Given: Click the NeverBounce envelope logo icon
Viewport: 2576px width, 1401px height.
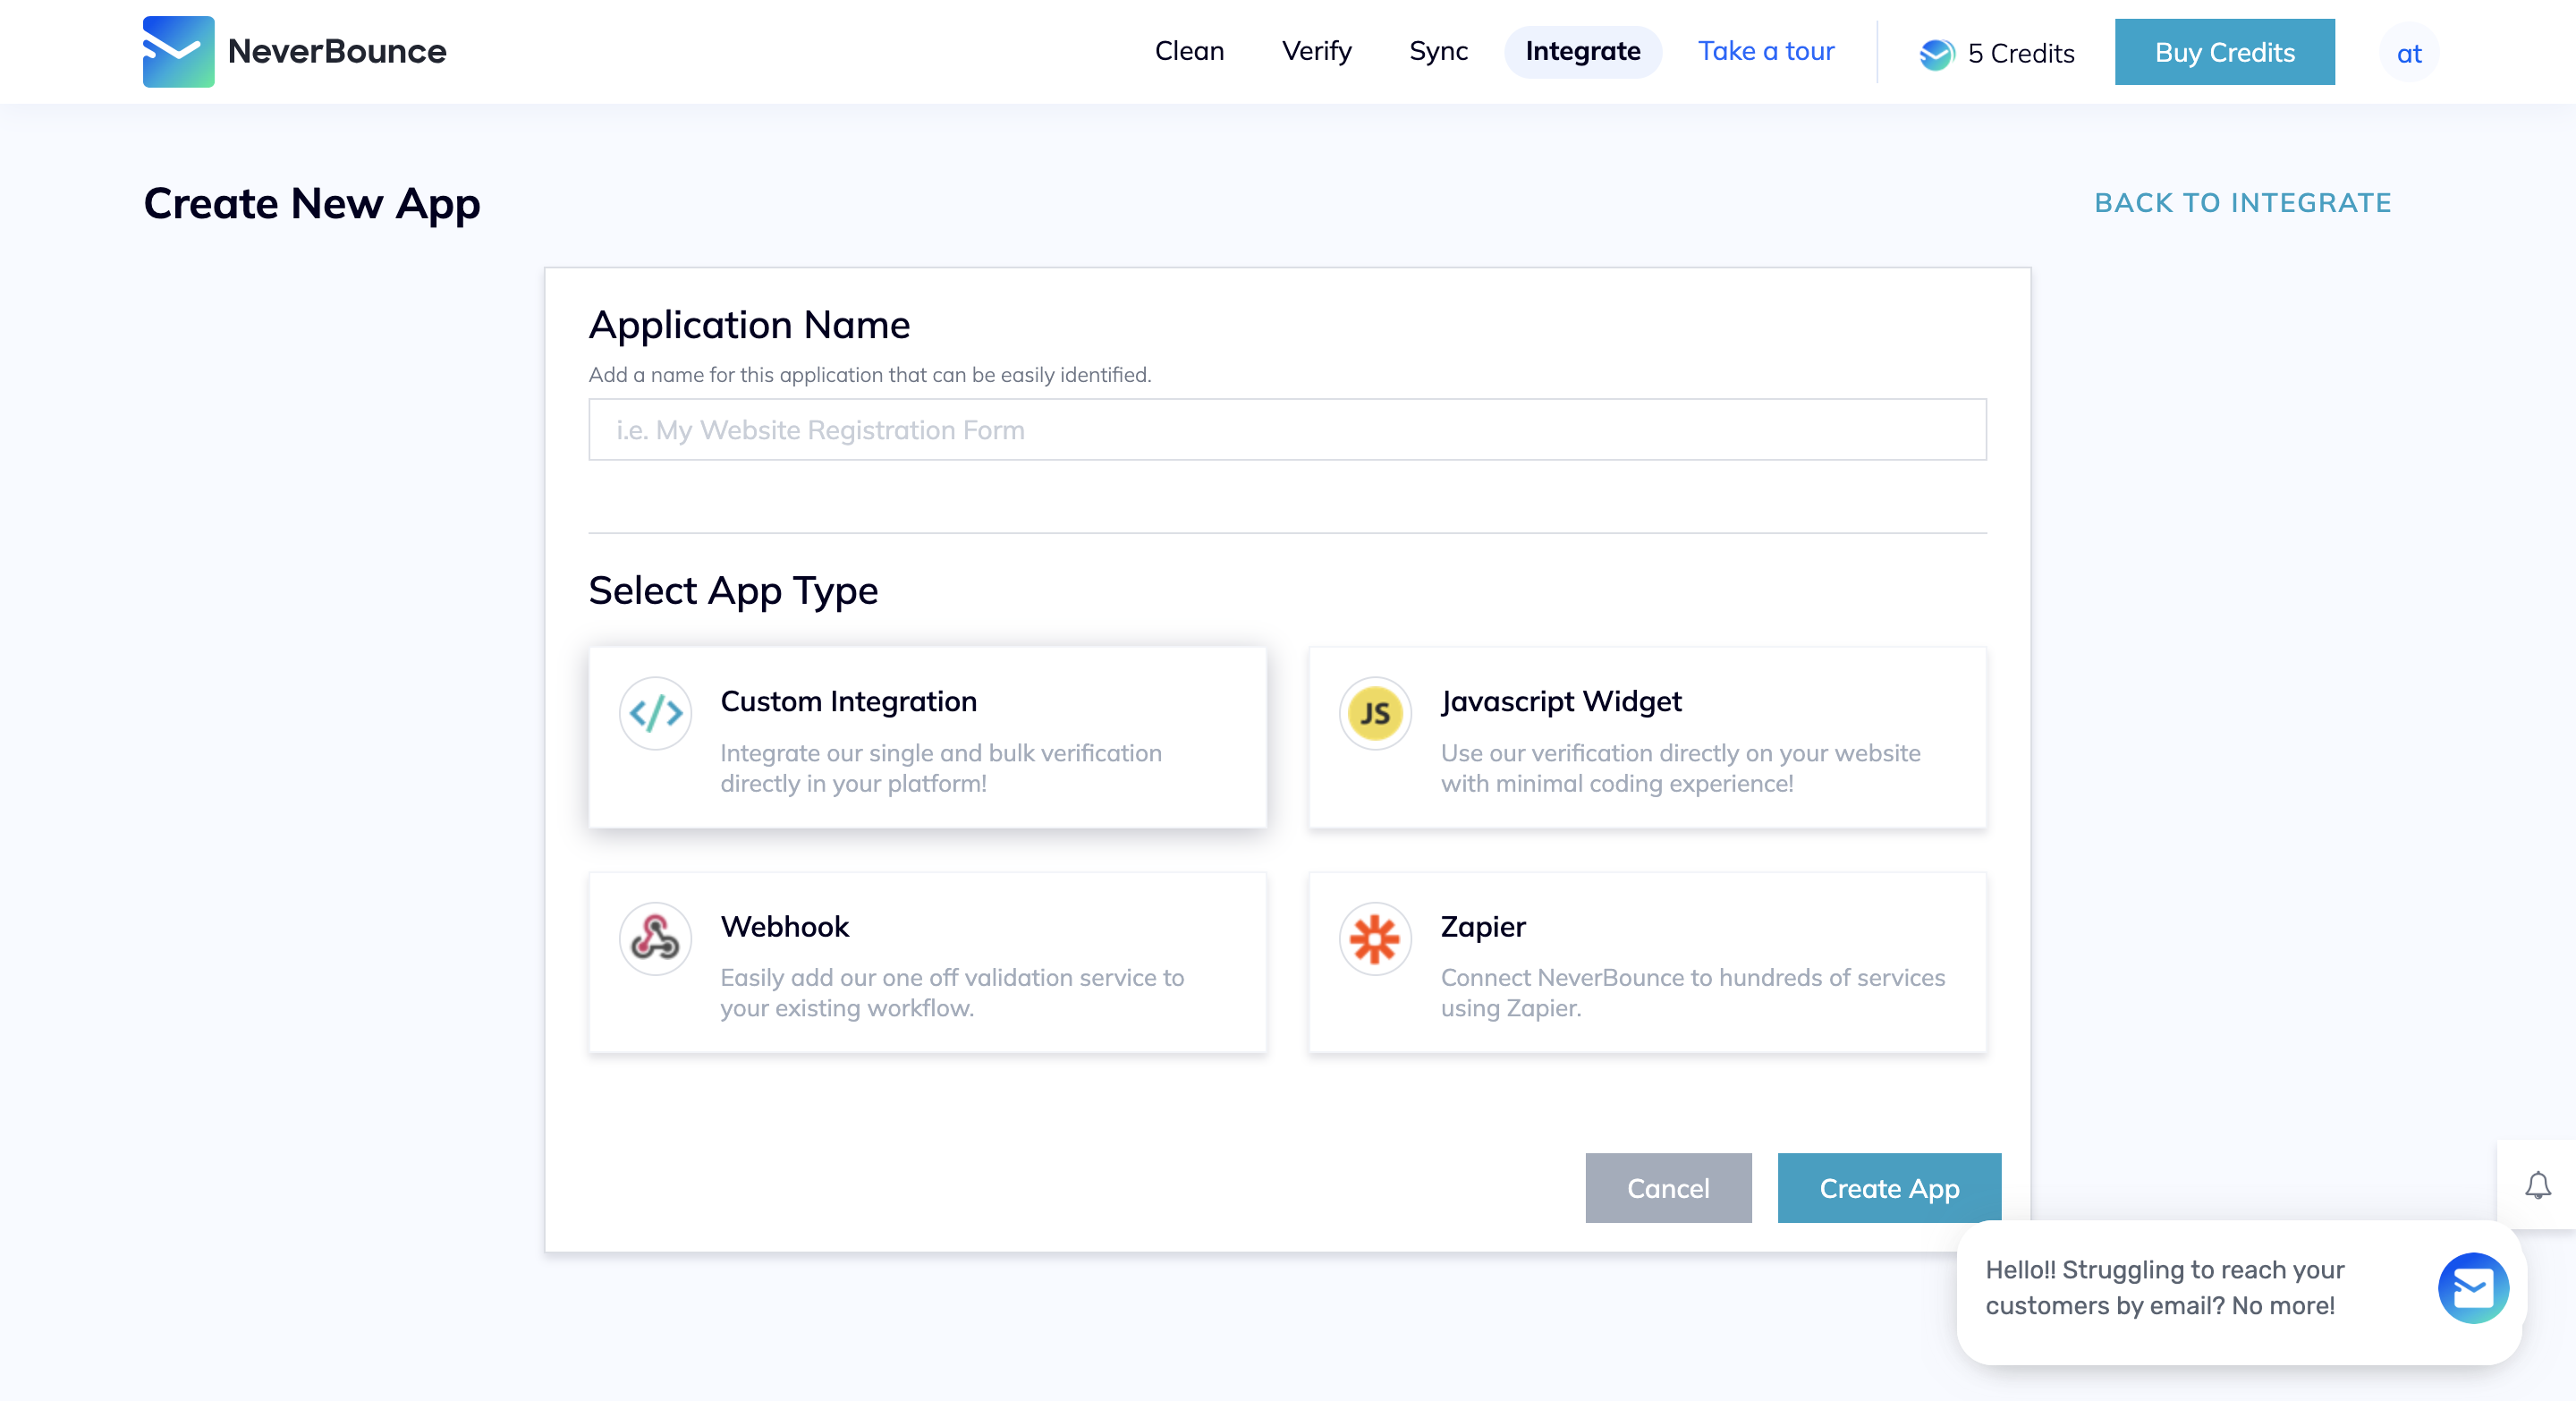Looking at the screenshot, I should 178,51.
